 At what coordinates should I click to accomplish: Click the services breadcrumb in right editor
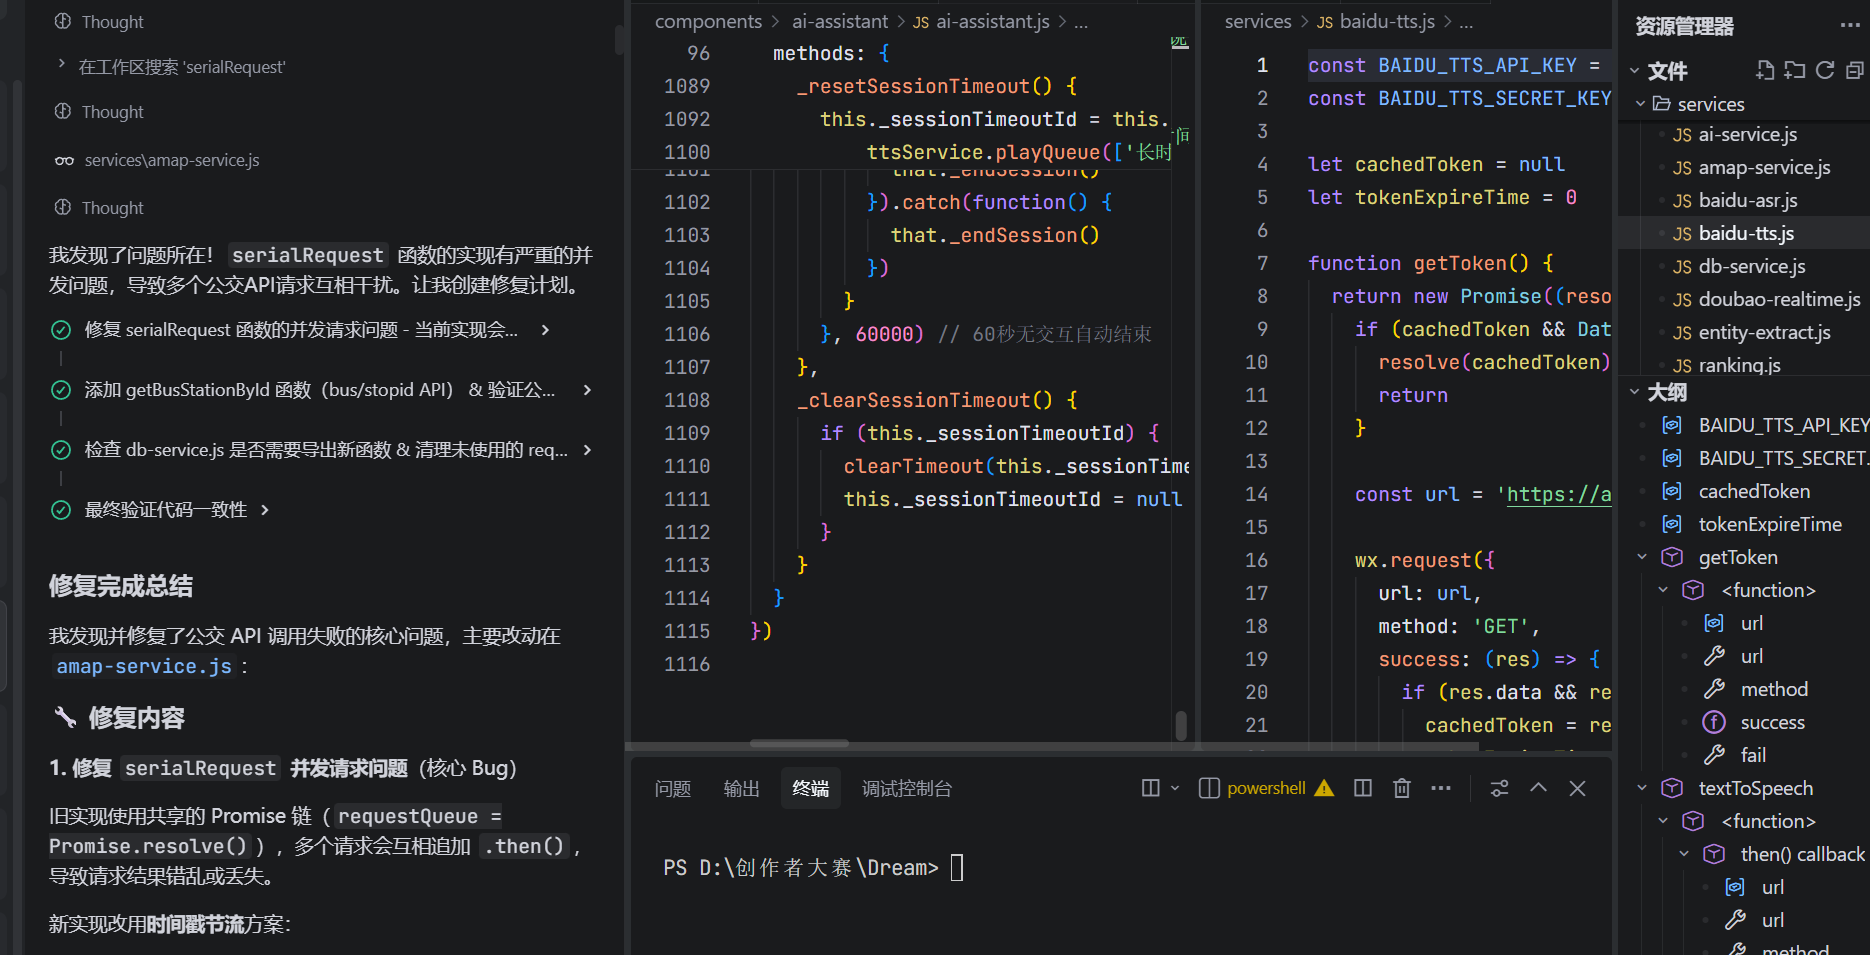(1258, 21)
